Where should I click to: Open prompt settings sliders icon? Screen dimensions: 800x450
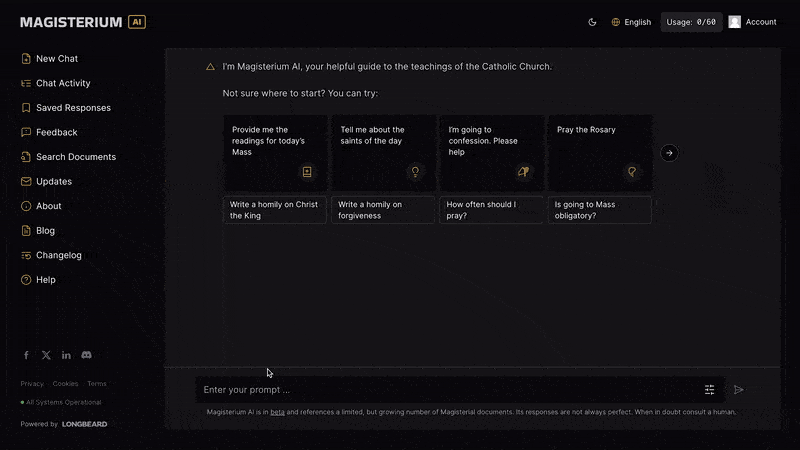[x=710, y=390]
